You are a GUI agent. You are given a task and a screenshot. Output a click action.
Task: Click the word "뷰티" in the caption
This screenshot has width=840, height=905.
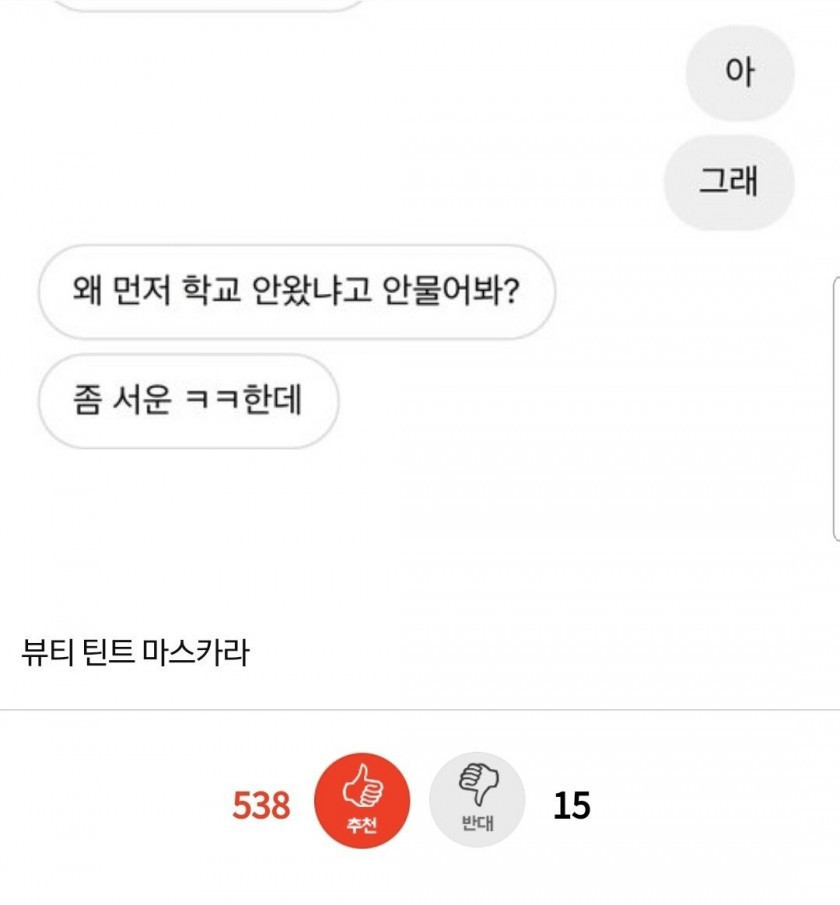click(43, 653)
